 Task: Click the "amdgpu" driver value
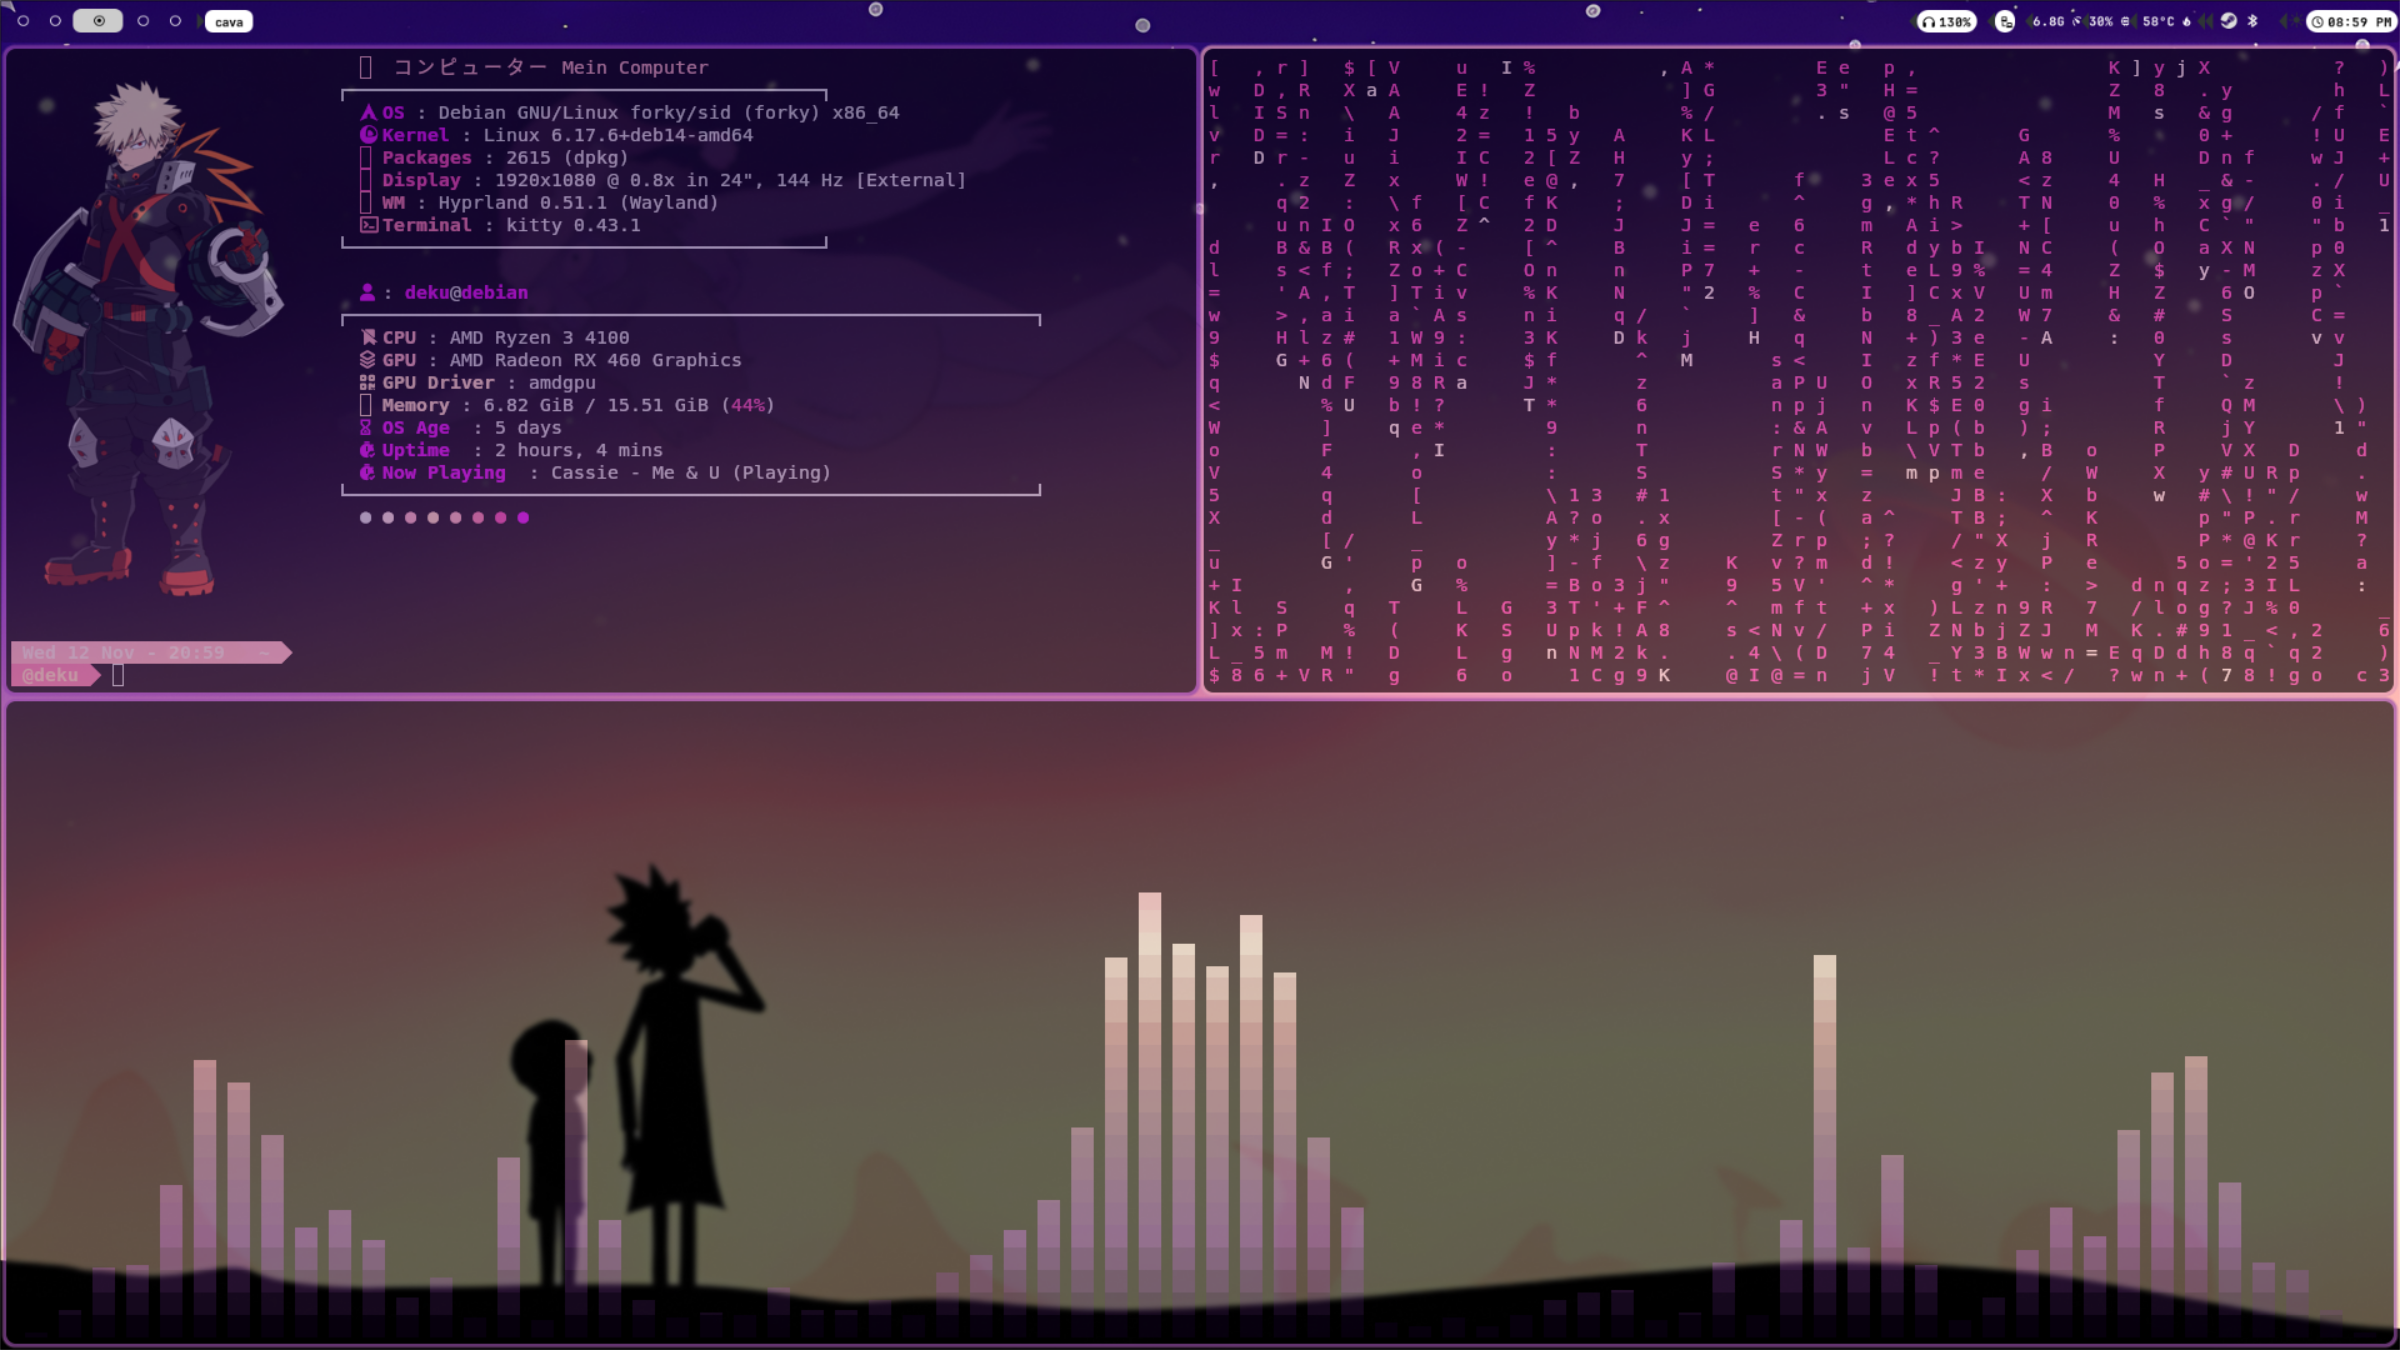(562, 384)
